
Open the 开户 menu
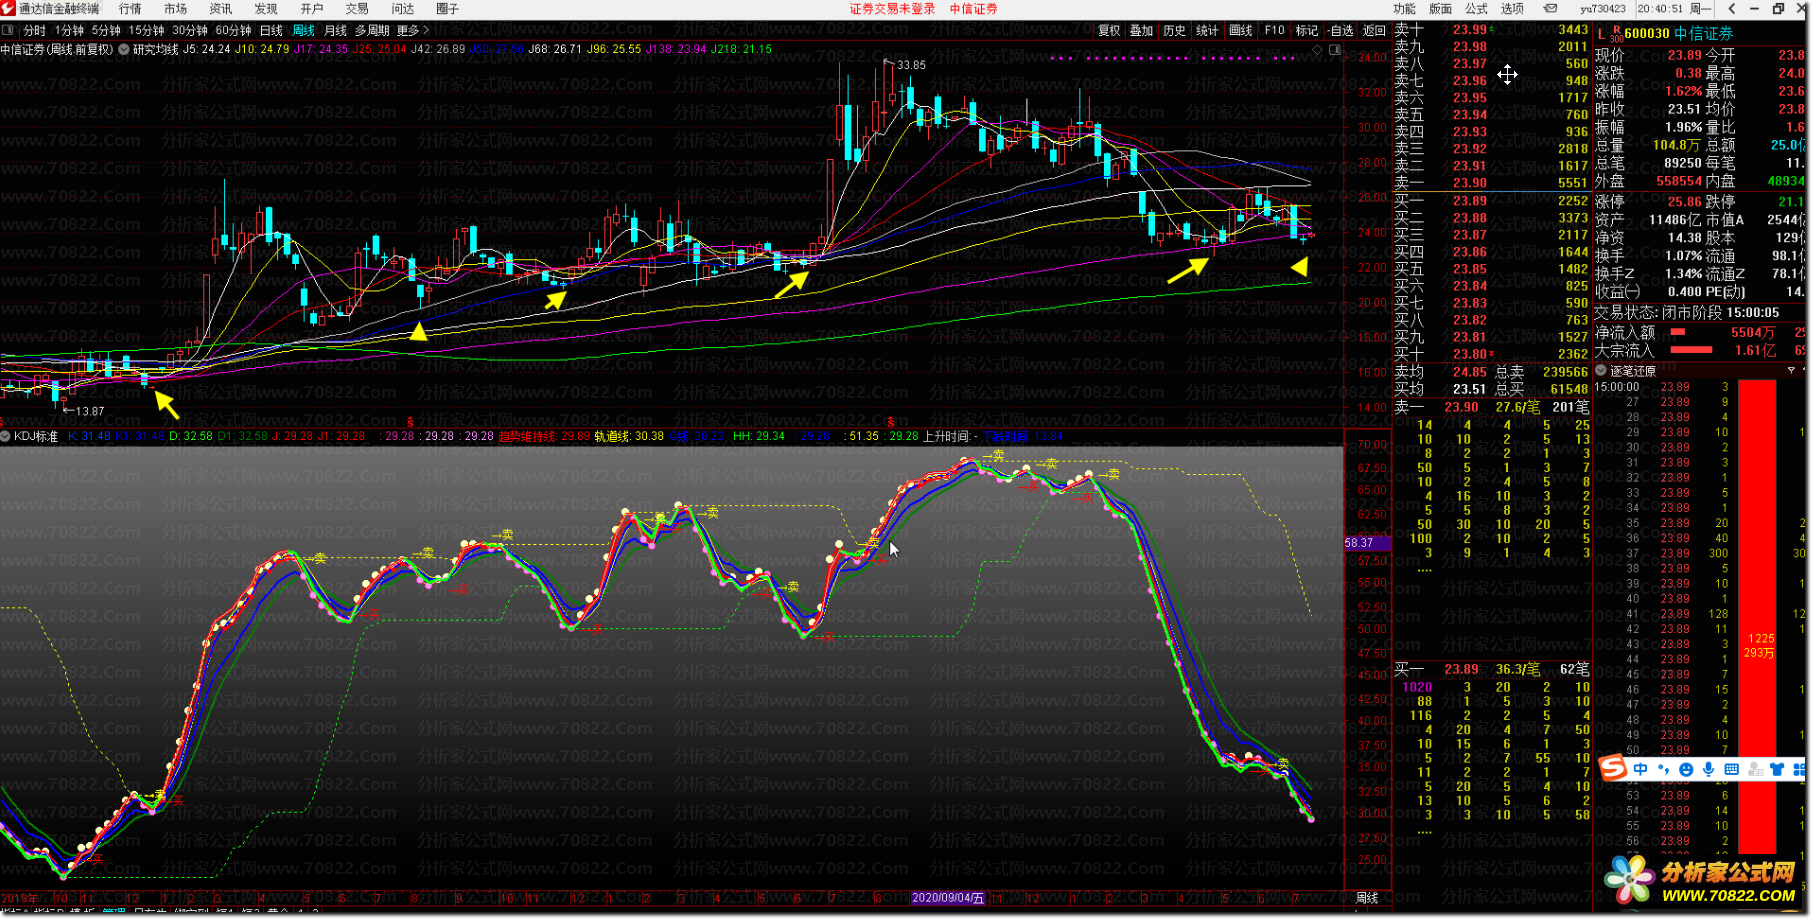(312, 8)
